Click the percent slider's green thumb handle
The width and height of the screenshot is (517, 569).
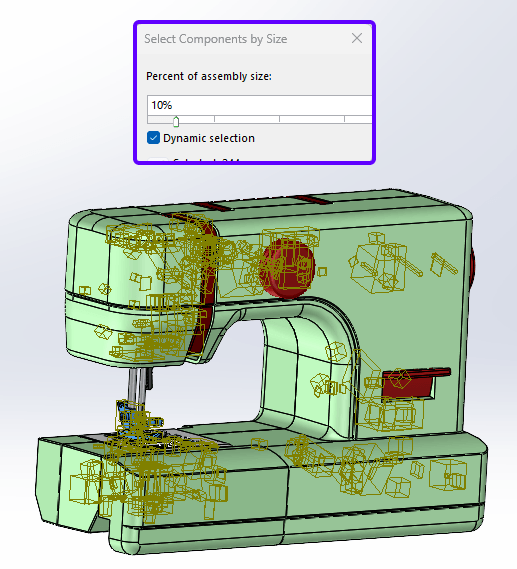[176, 122]
